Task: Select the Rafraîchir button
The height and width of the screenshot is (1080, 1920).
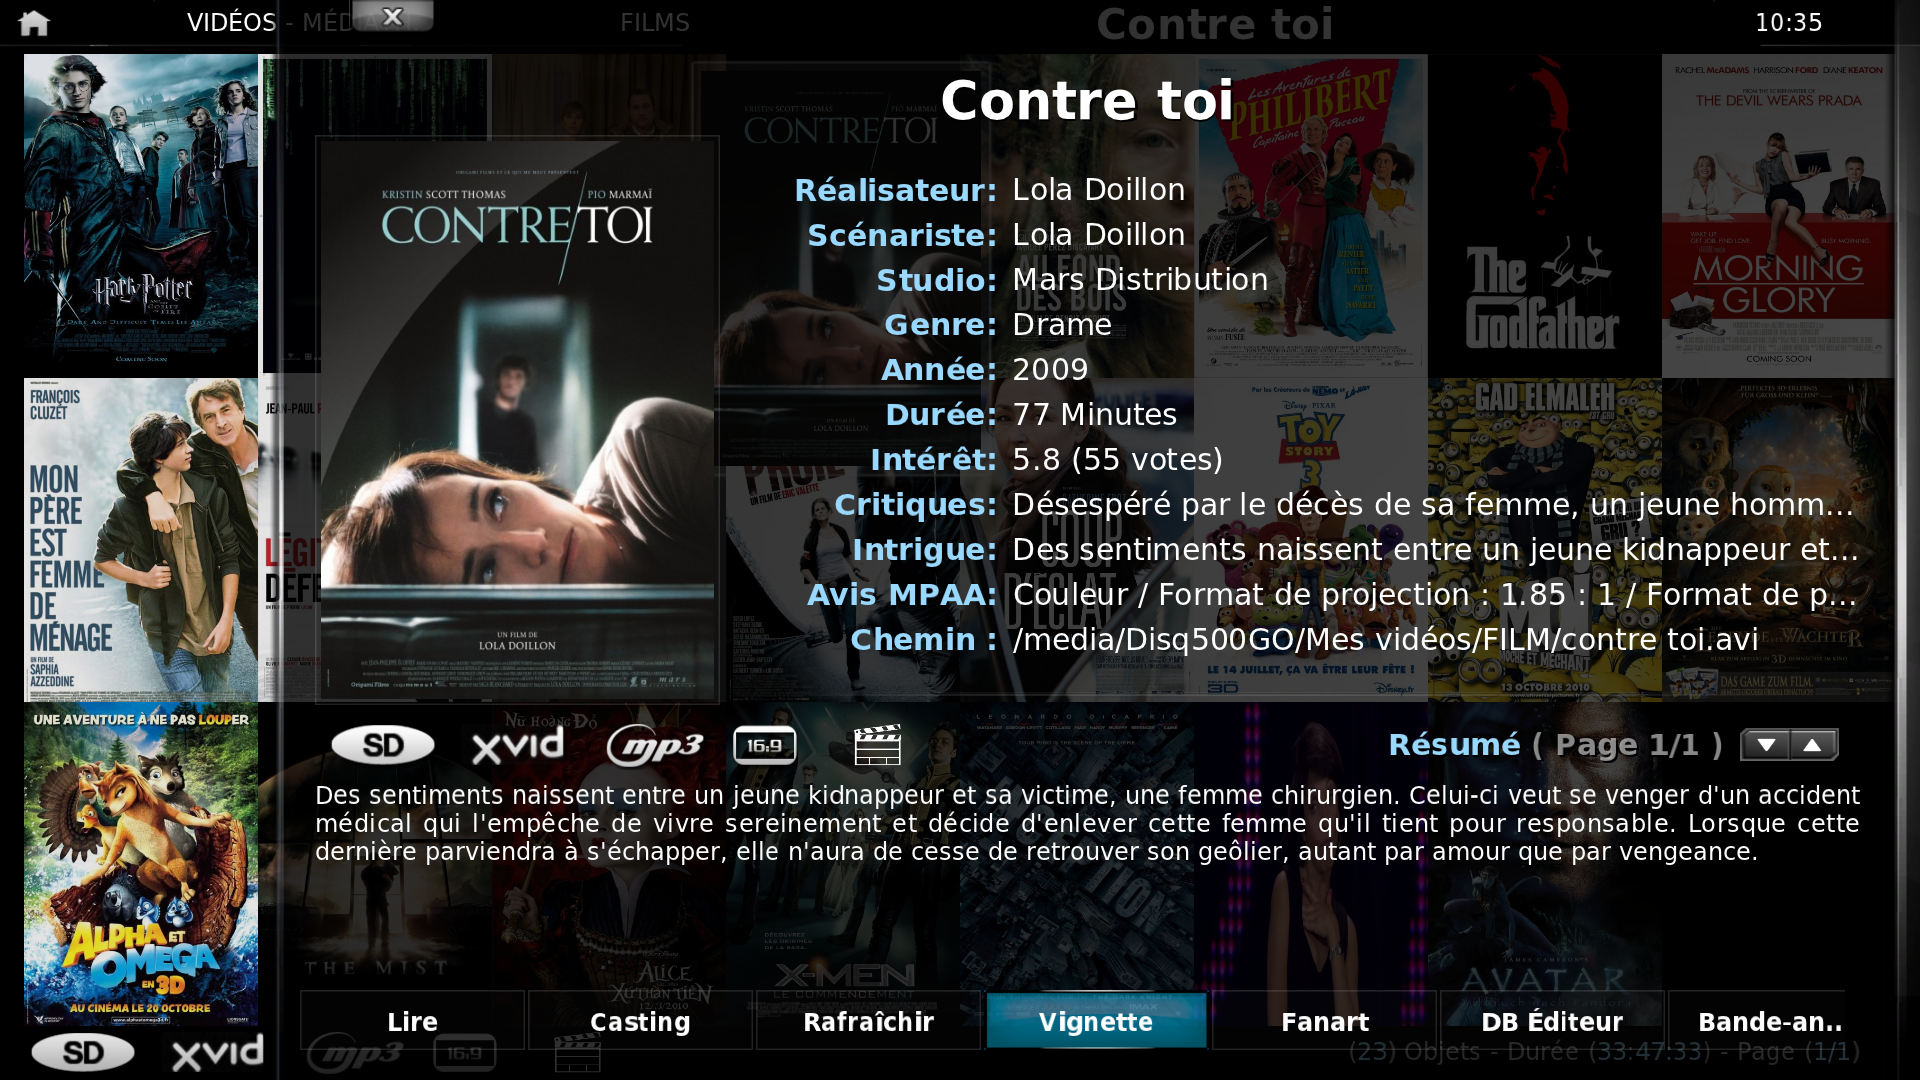Action: pyautogui.click(x=868, y=1021)
